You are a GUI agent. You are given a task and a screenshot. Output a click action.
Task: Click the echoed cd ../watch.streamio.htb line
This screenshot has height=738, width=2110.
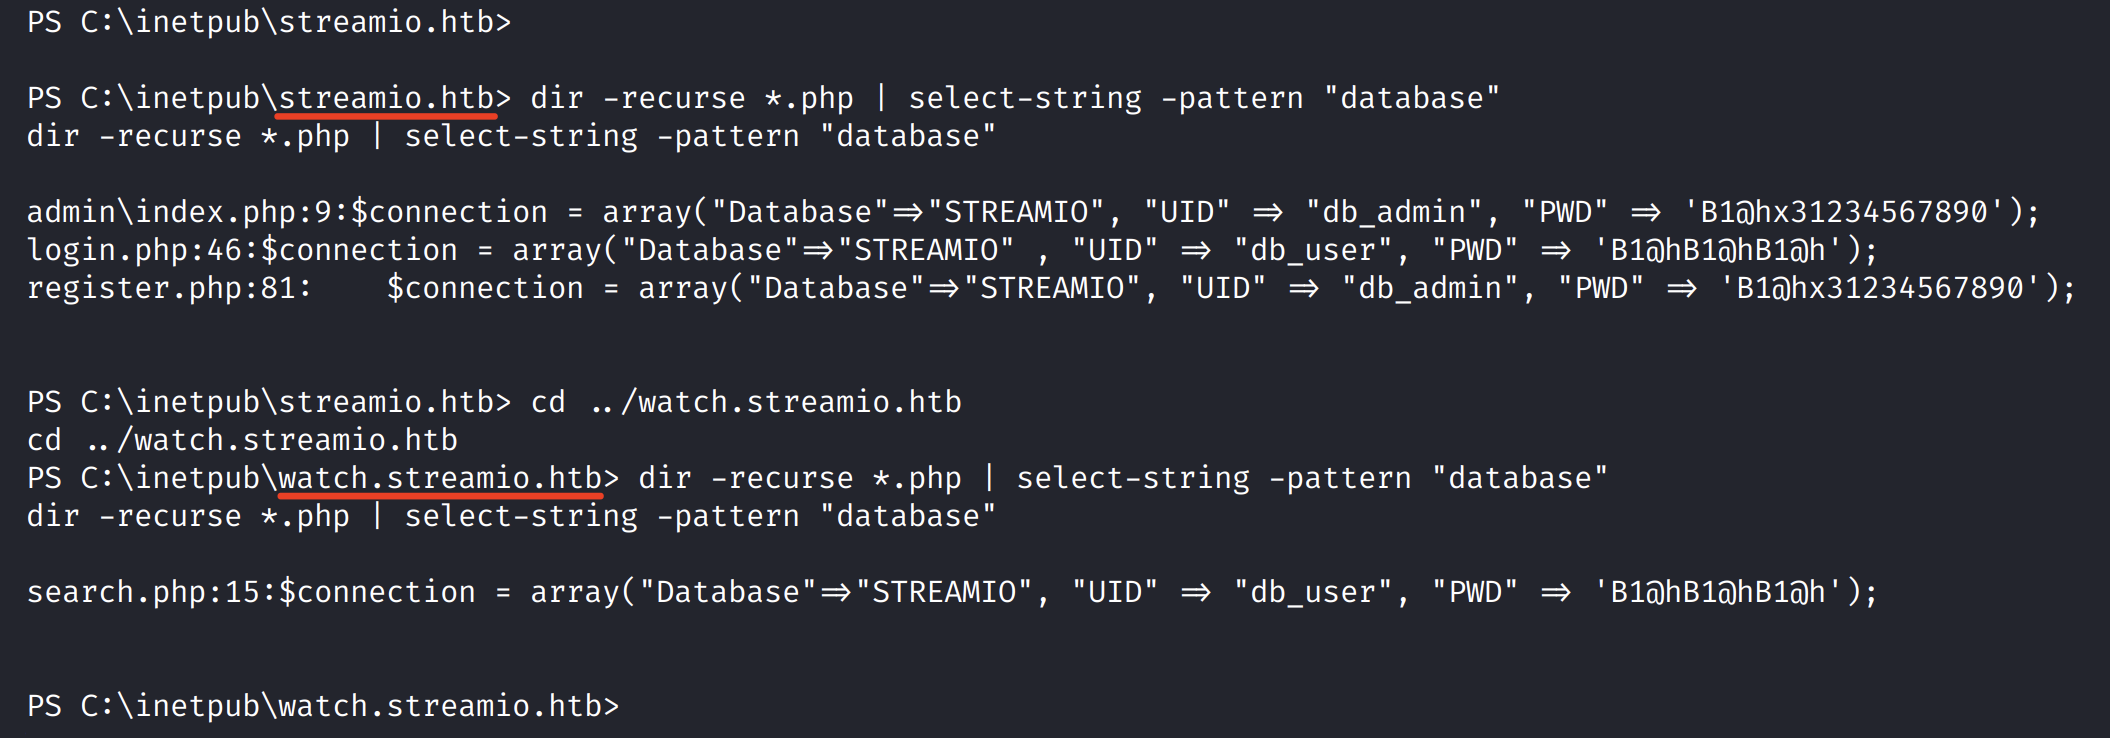242,440
